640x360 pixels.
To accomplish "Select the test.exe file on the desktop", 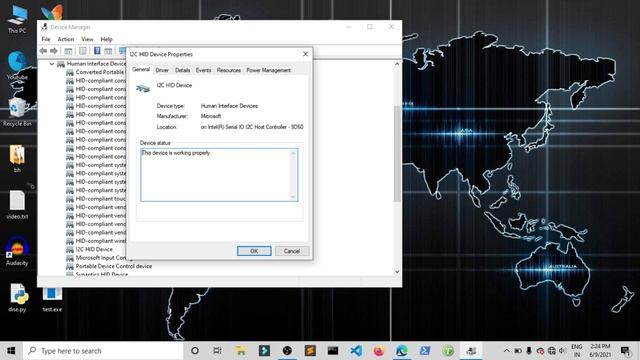I will [52, 300].
